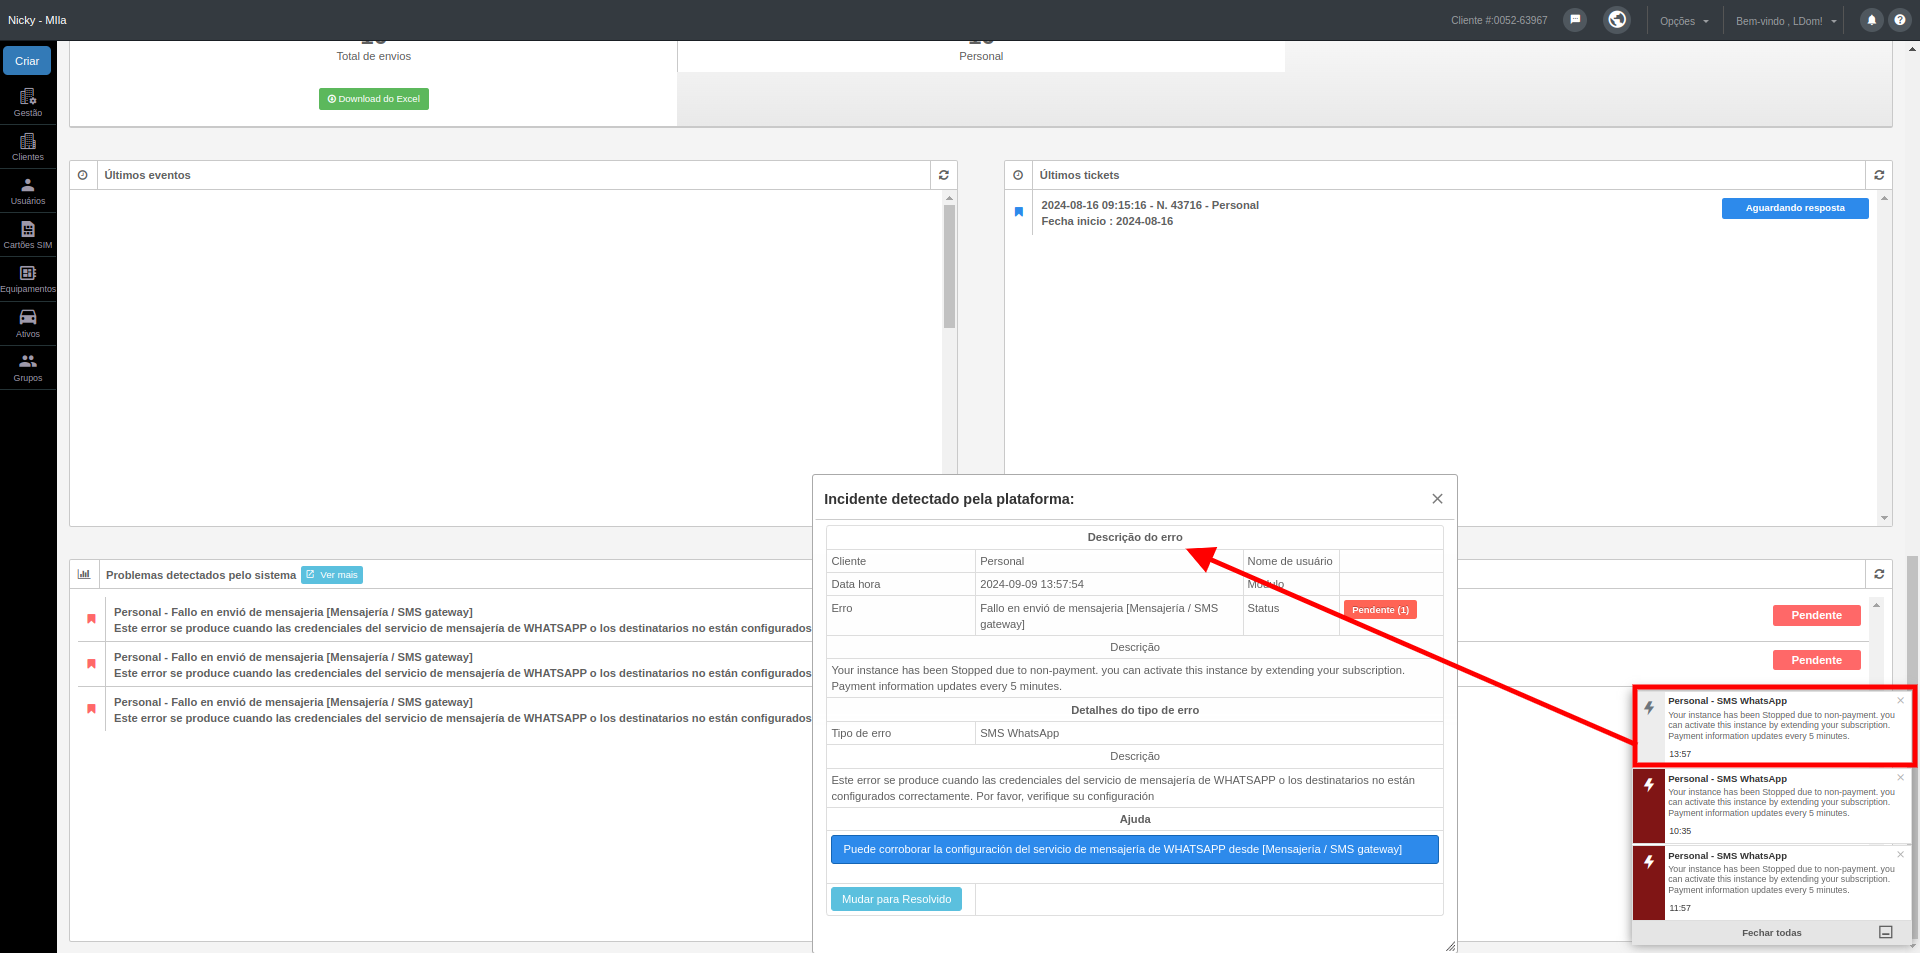Click the Criar button
The width and height of the screenshot is (1920, 953).
(x=27, y=61)
